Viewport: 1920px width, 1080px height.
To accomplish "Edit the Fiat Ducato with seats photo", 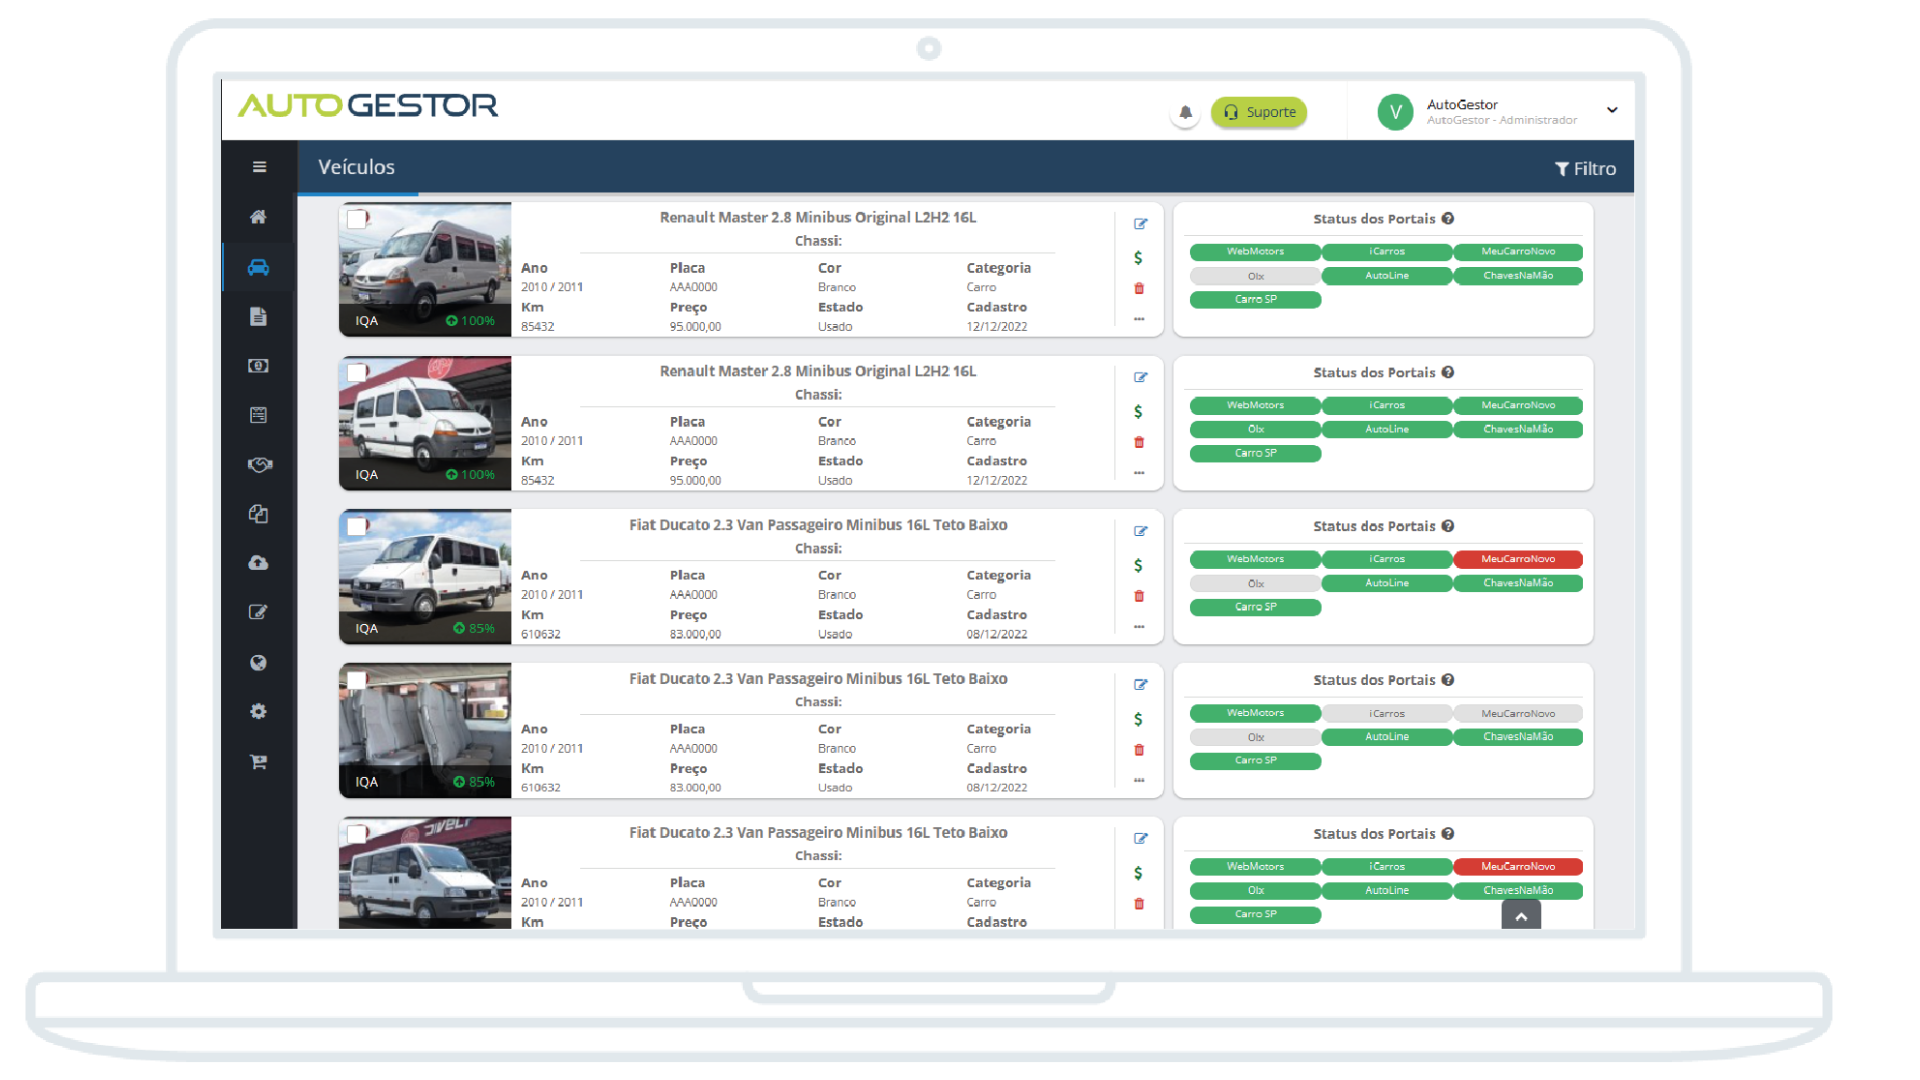I will point(1140,685).
